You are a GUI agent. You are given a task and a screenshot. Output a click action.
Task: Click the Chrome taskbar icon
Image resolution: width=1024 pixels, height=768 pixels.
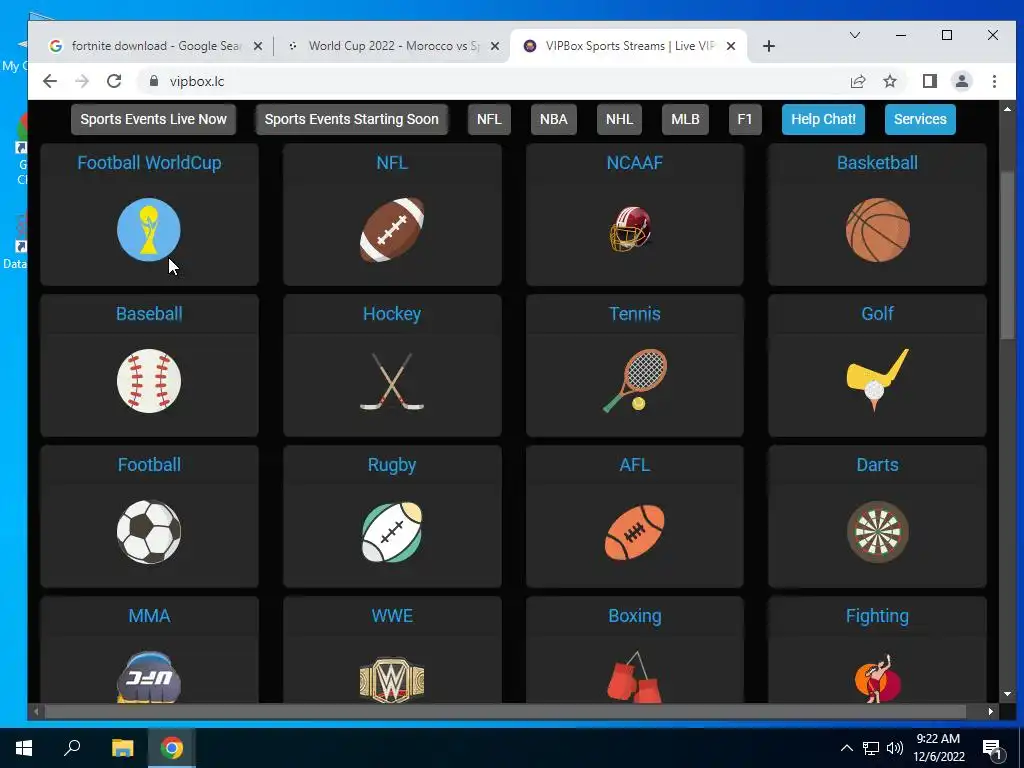click(x=172, y=748)
